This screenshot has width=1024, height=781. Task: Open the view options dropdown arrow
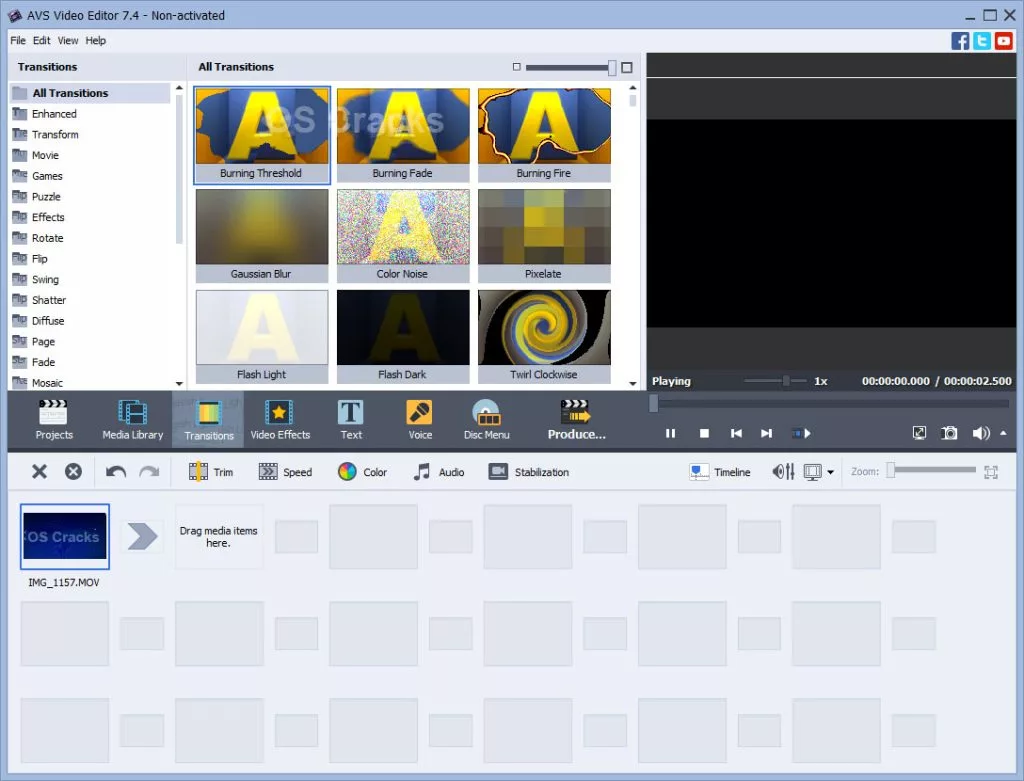click(831, 472)
